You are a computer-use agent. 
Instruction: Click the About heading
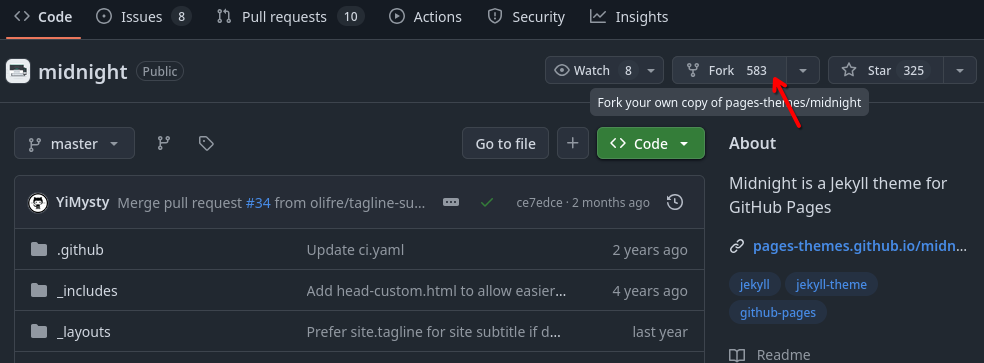752,143
